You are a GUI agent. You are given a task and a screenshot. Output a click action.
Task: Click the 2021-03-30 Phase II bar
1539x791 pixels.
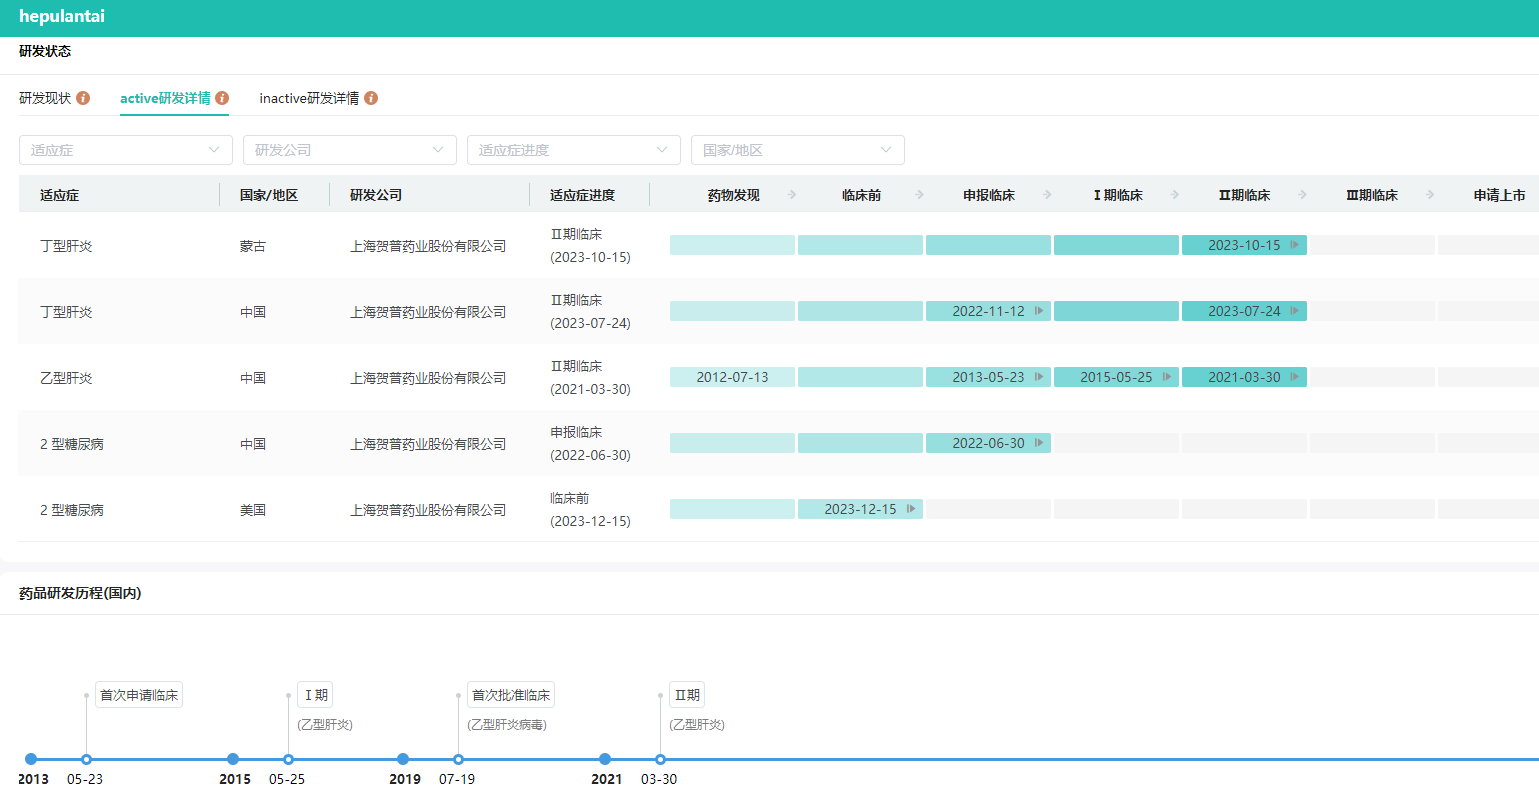click(1243, 377)
